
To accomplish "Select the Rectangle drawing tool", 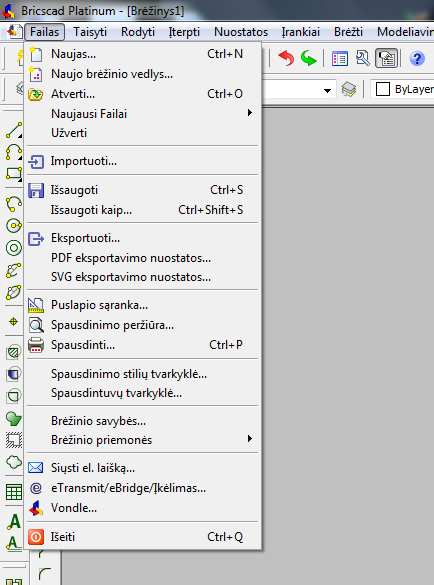I will [x=14, y=174].
